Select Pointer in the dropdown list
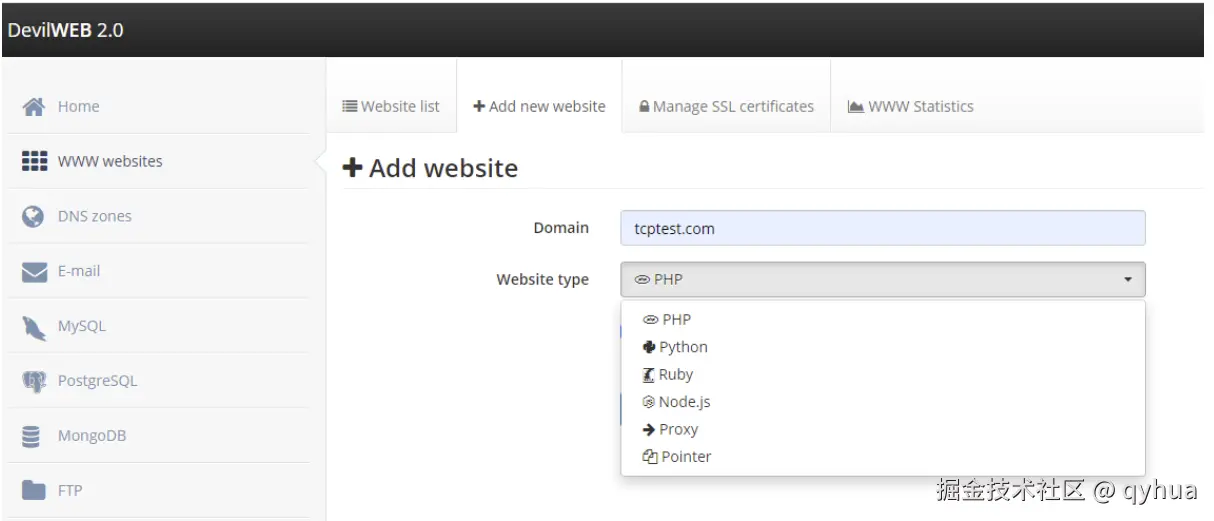Viewport: 1214px width, 521px height. pyautogui.click(x=686, y=457)
